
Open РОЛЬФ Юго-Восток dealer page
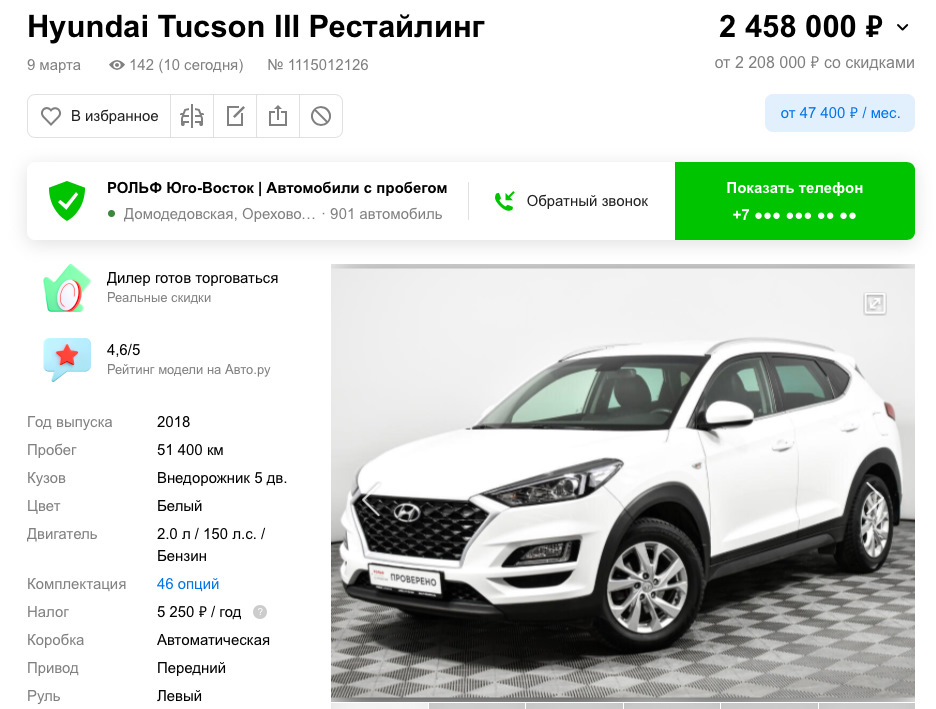(x=277, y=188)
